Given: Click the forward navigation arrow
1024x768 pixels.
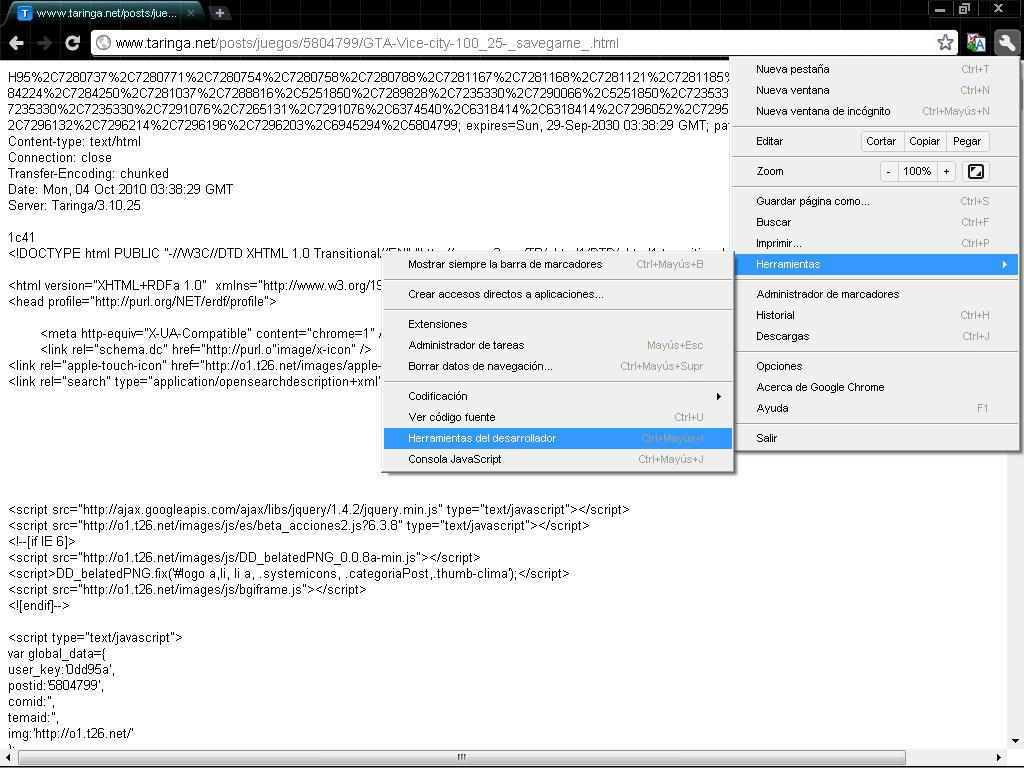Looking at the screenshot, I should point(44,43).
